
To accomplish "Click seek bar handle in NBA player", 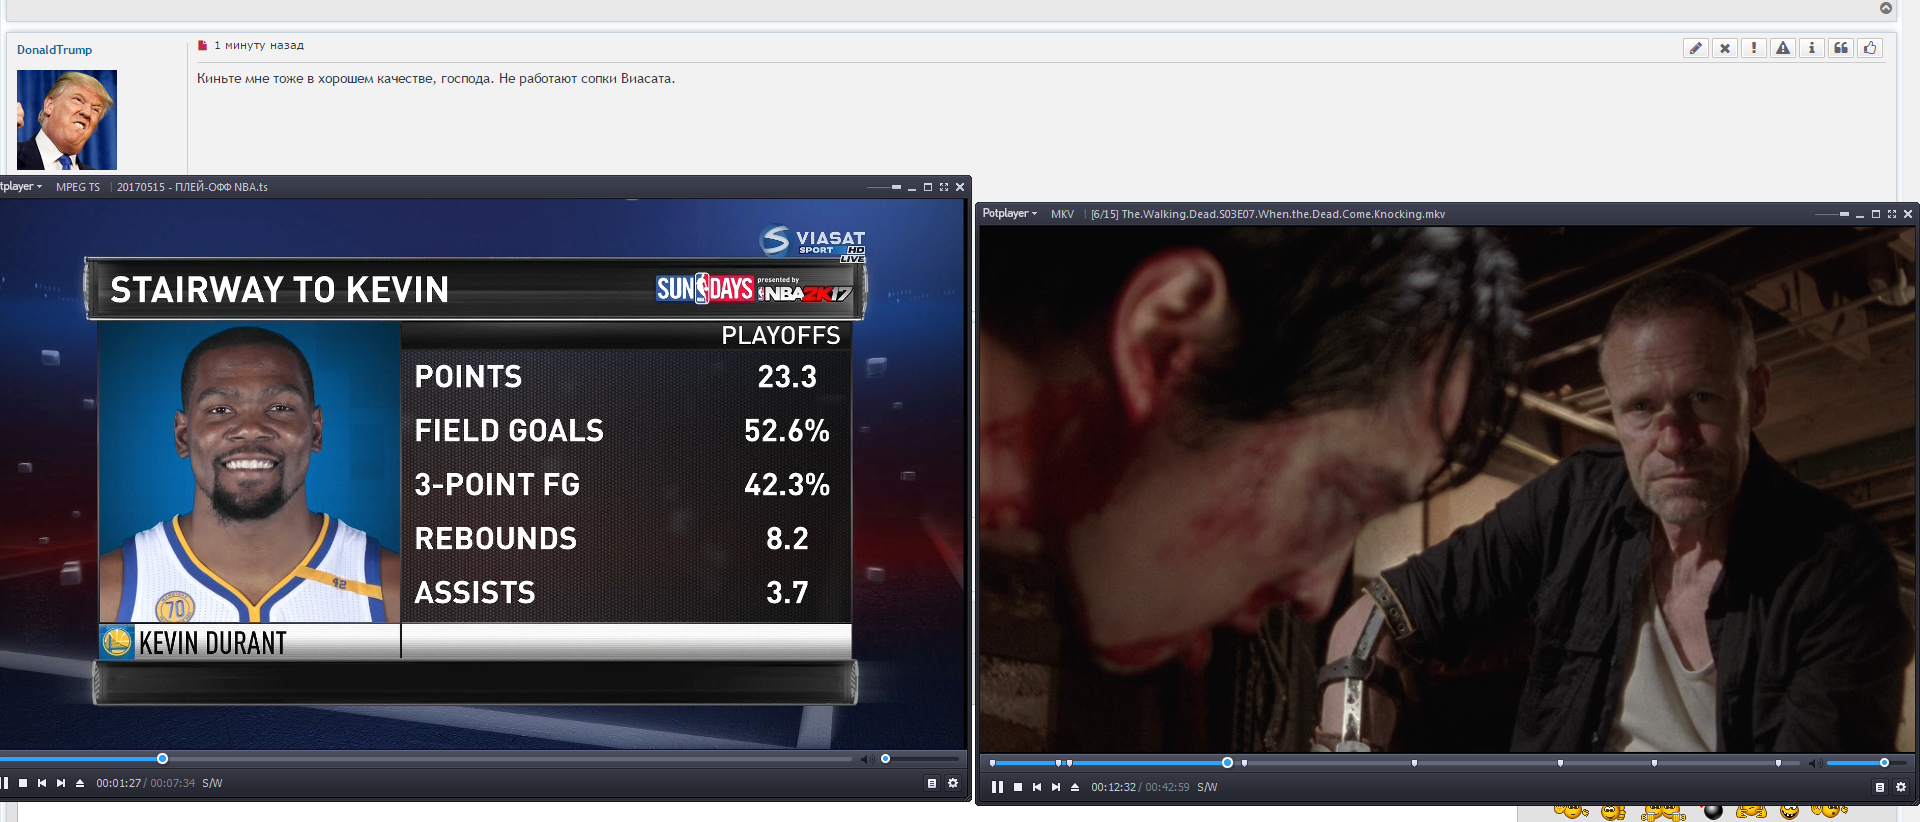I will point(162,759).
